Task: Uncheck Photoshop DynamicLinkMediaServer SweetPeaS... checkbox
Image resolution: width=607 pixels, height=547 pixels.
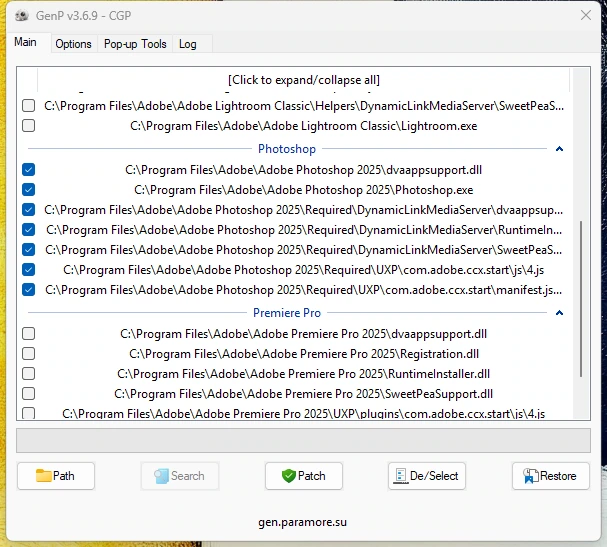Action: point(28,249)
